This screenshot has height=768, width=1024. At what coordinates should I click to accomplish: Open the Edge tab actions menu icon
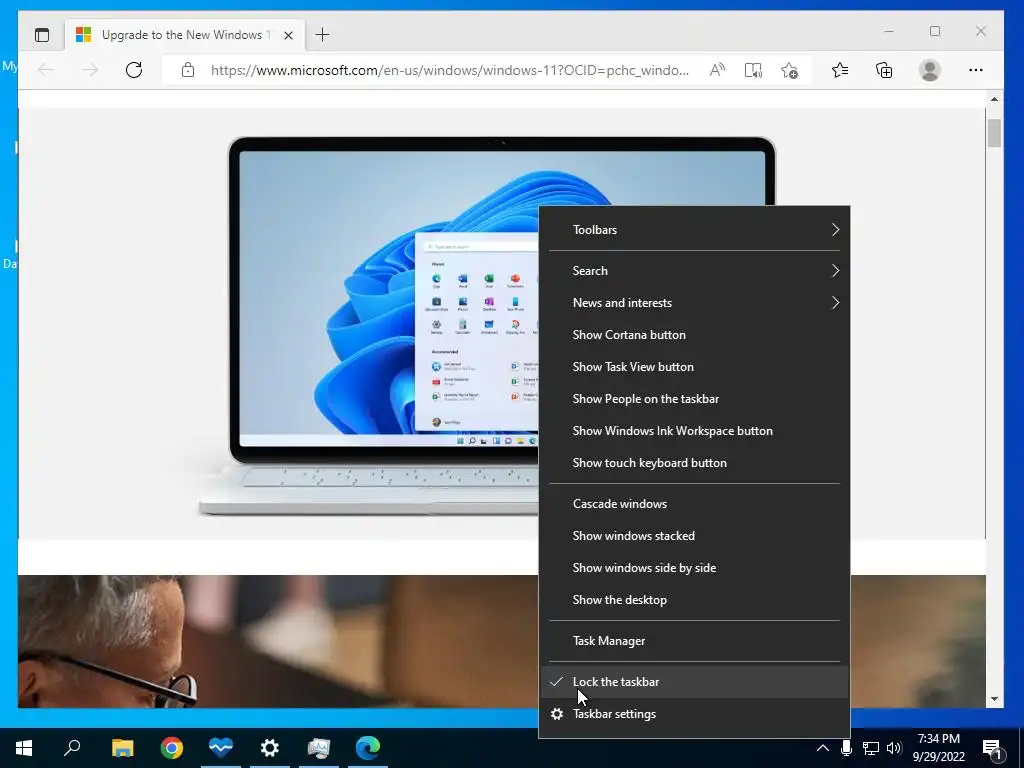pos(42,35)
